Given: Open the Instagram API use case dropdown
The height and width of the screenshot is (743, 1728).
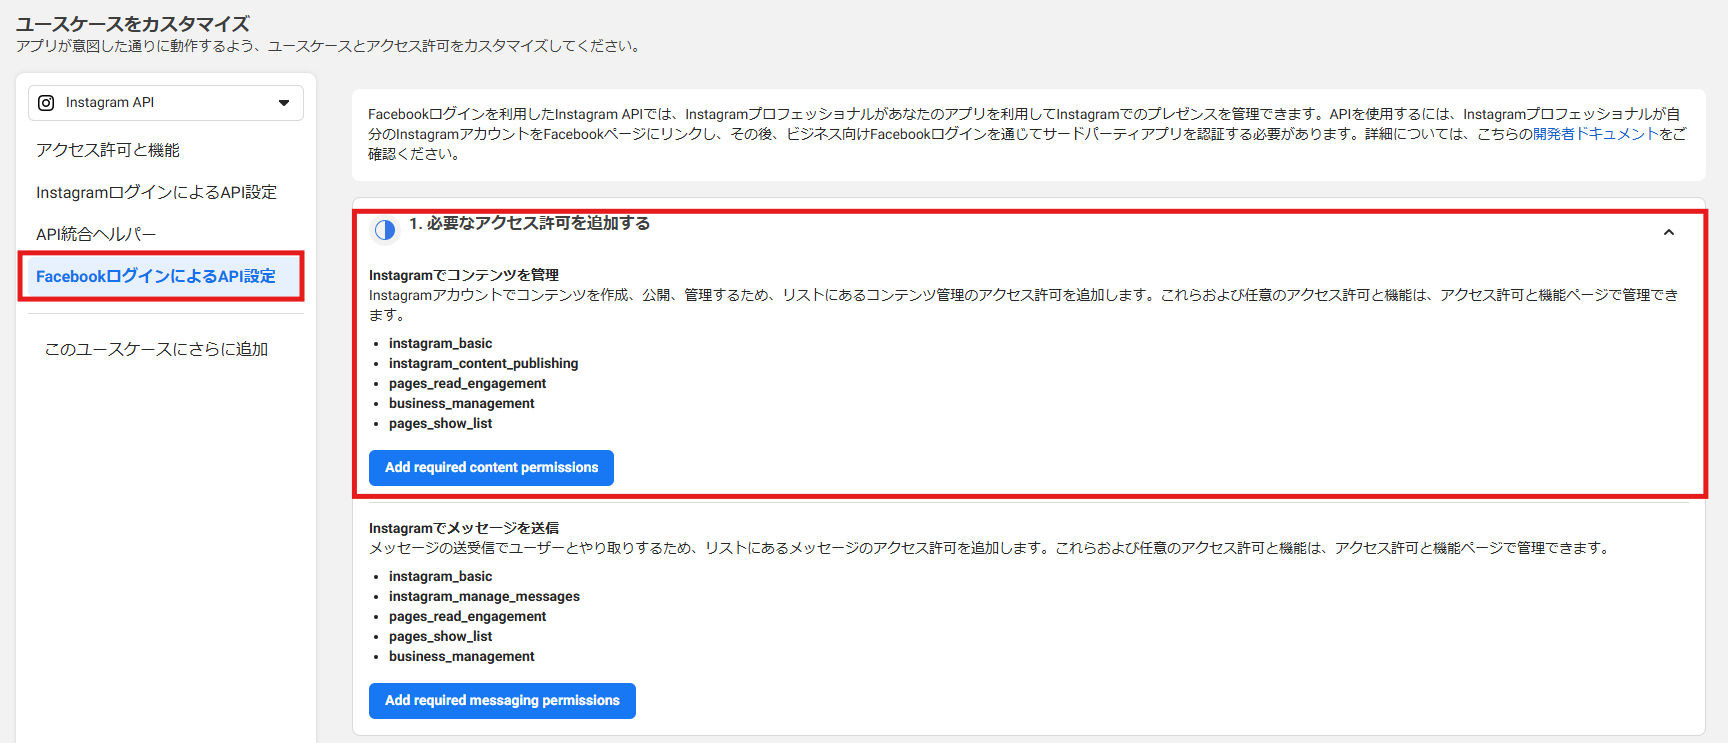Looking at the screenshot, I should coord(166,103).
